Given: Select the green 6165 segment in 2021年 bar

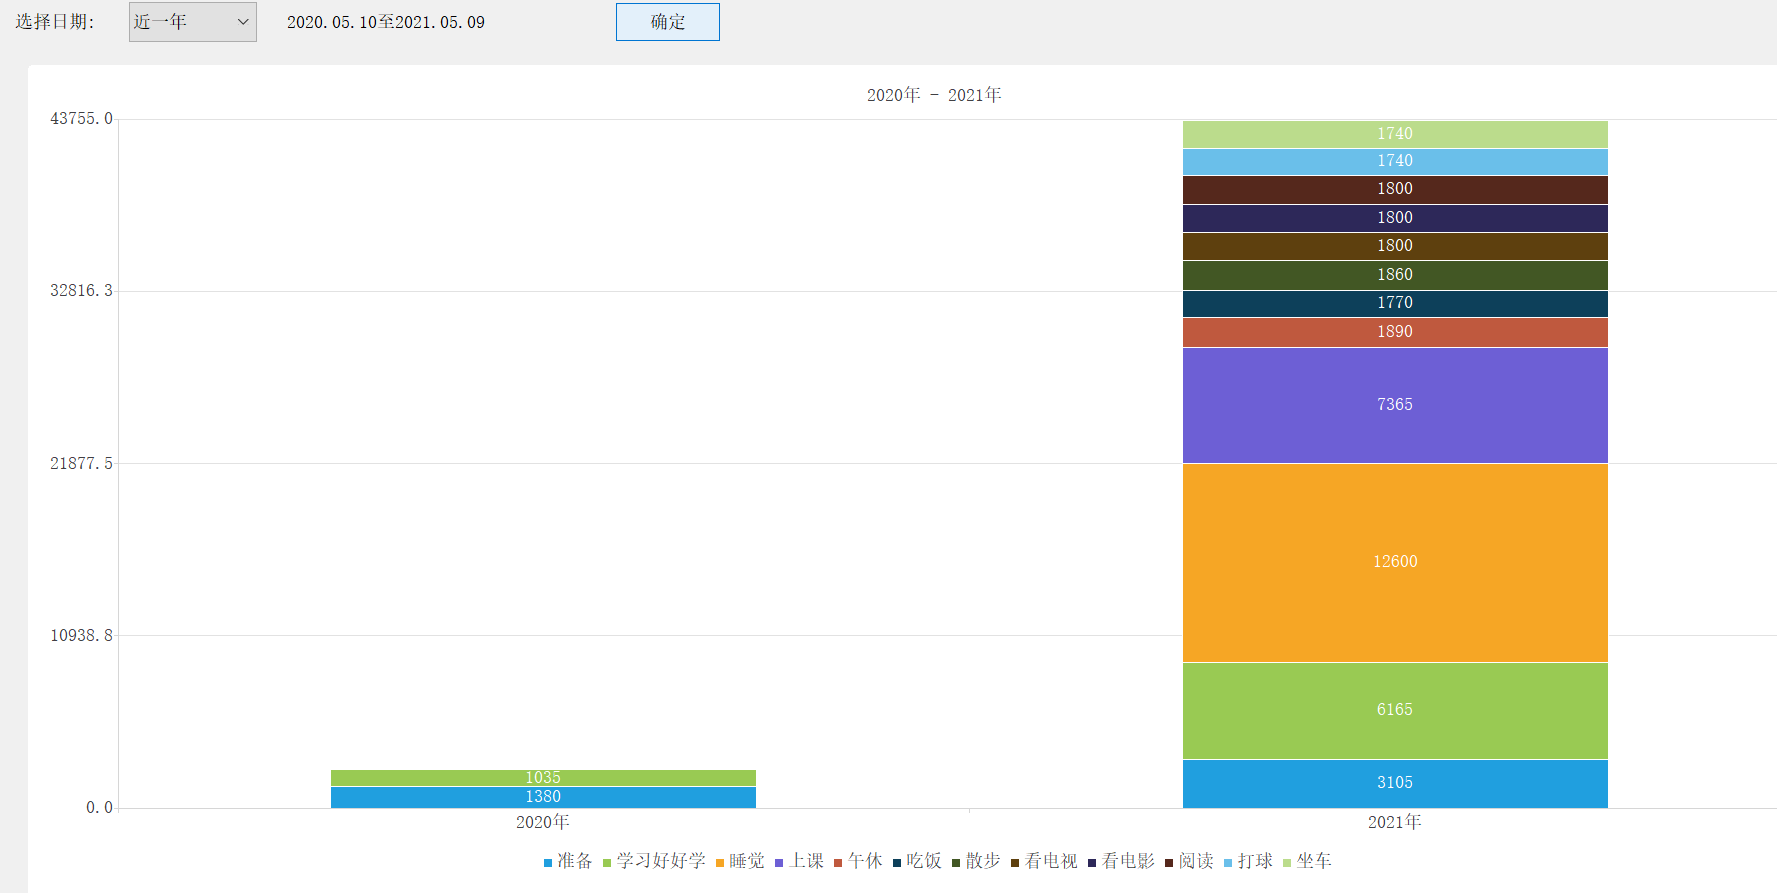Looking at the screenshot, I should [x=1394, y=710].
